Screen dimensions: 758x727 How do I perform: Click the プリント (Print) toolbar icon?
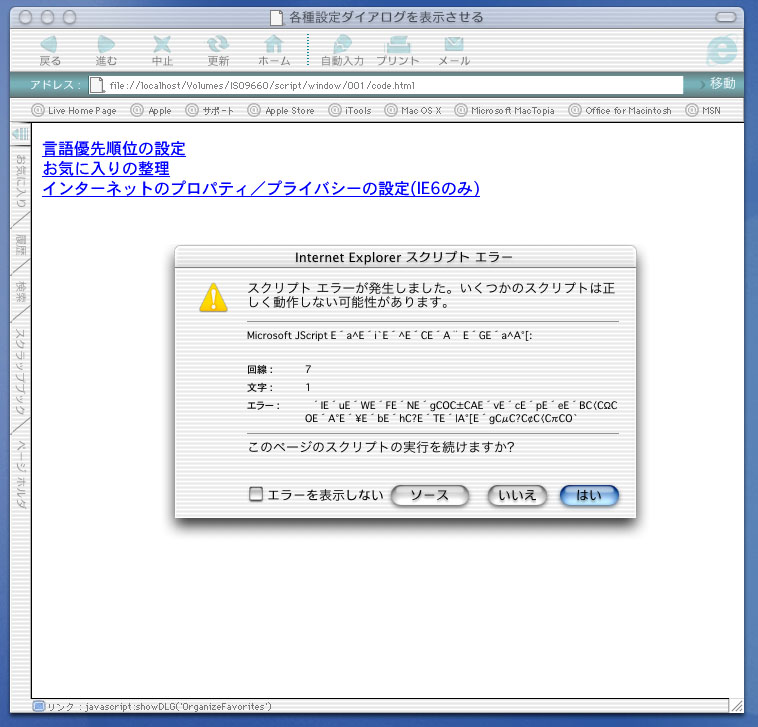[398, 50]
